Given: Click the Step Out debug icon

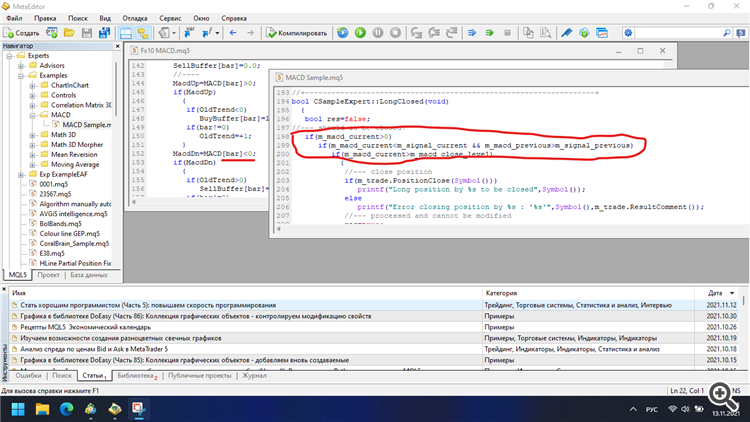Looking at the screenshot, I should point(452,33).
